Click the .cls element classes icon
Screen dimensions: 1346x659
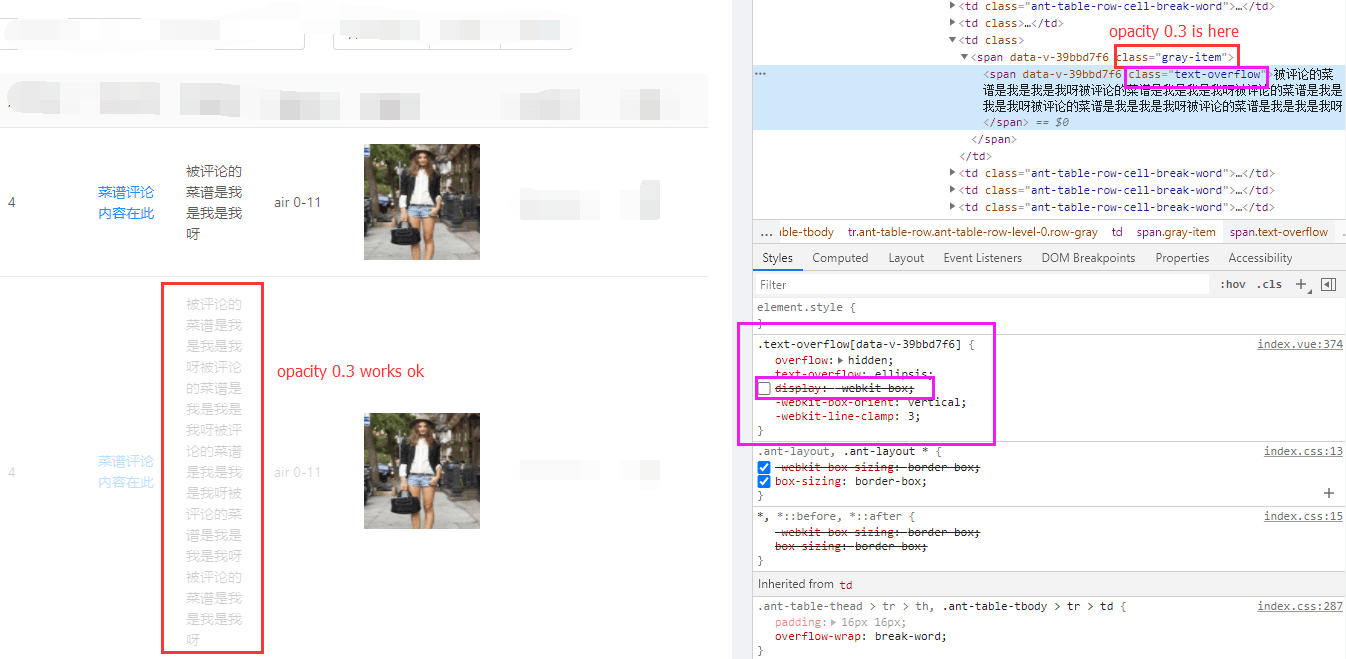coord(1268,284)
